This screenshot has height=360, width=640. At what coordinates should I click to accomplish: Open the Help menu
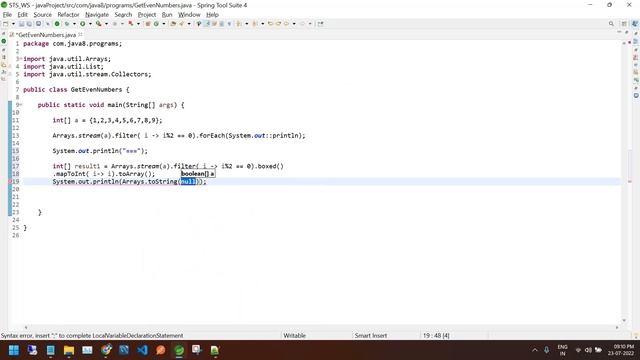[x=212, y=14]
